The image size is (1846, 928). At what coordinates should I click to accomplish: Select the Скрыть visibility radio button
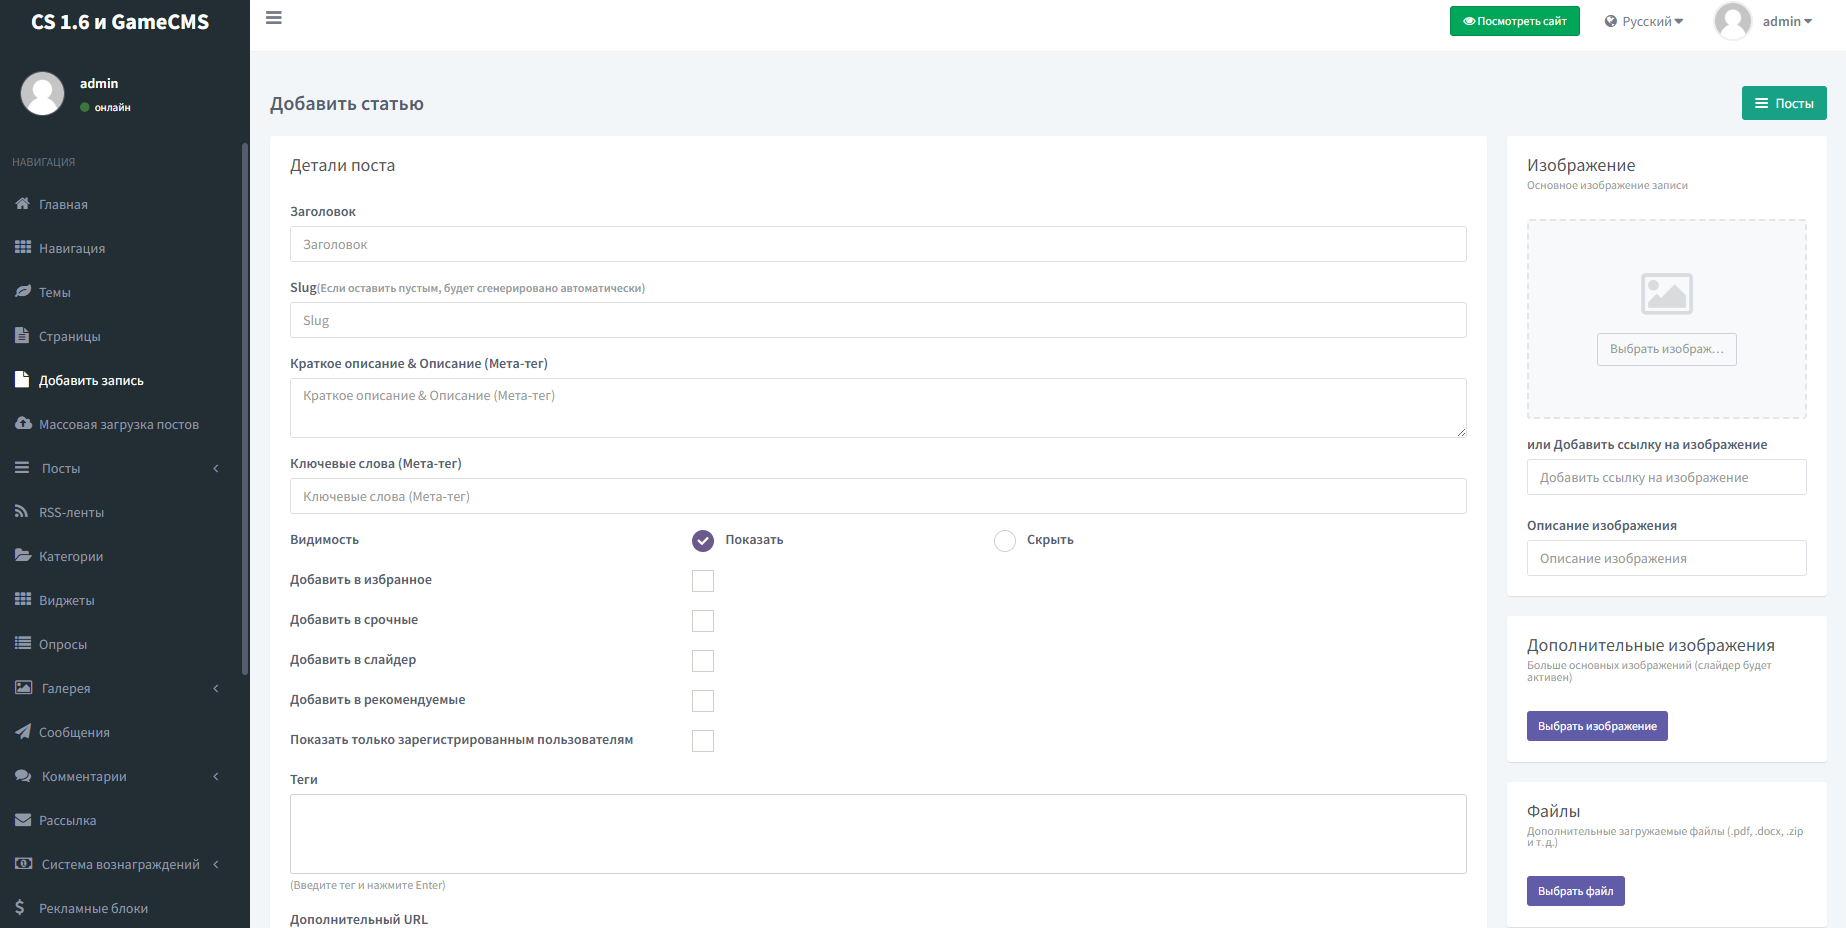click(1004, 541)
